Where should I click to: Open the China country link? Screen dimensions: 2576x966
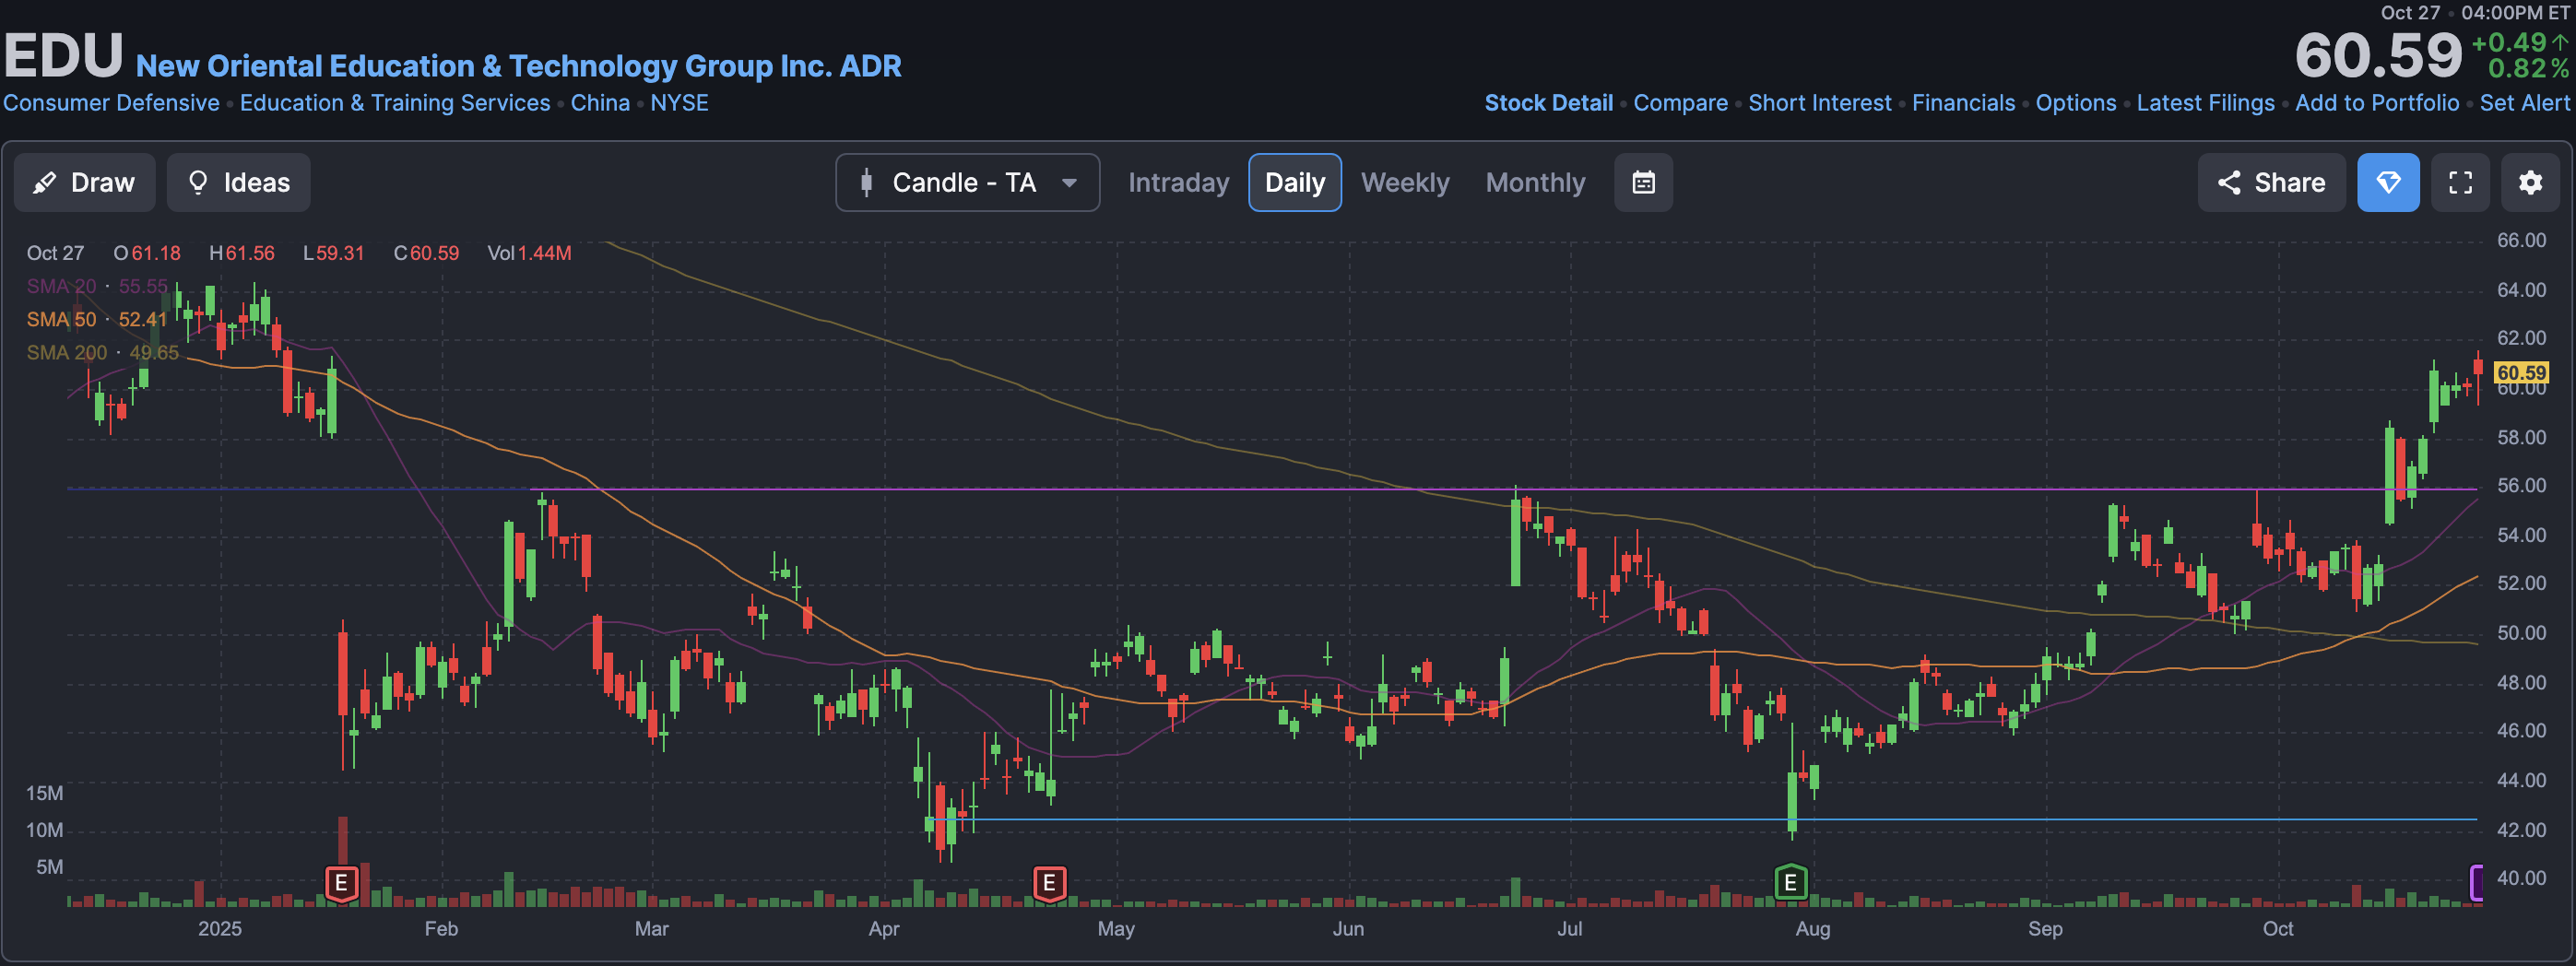coord(600,103)
